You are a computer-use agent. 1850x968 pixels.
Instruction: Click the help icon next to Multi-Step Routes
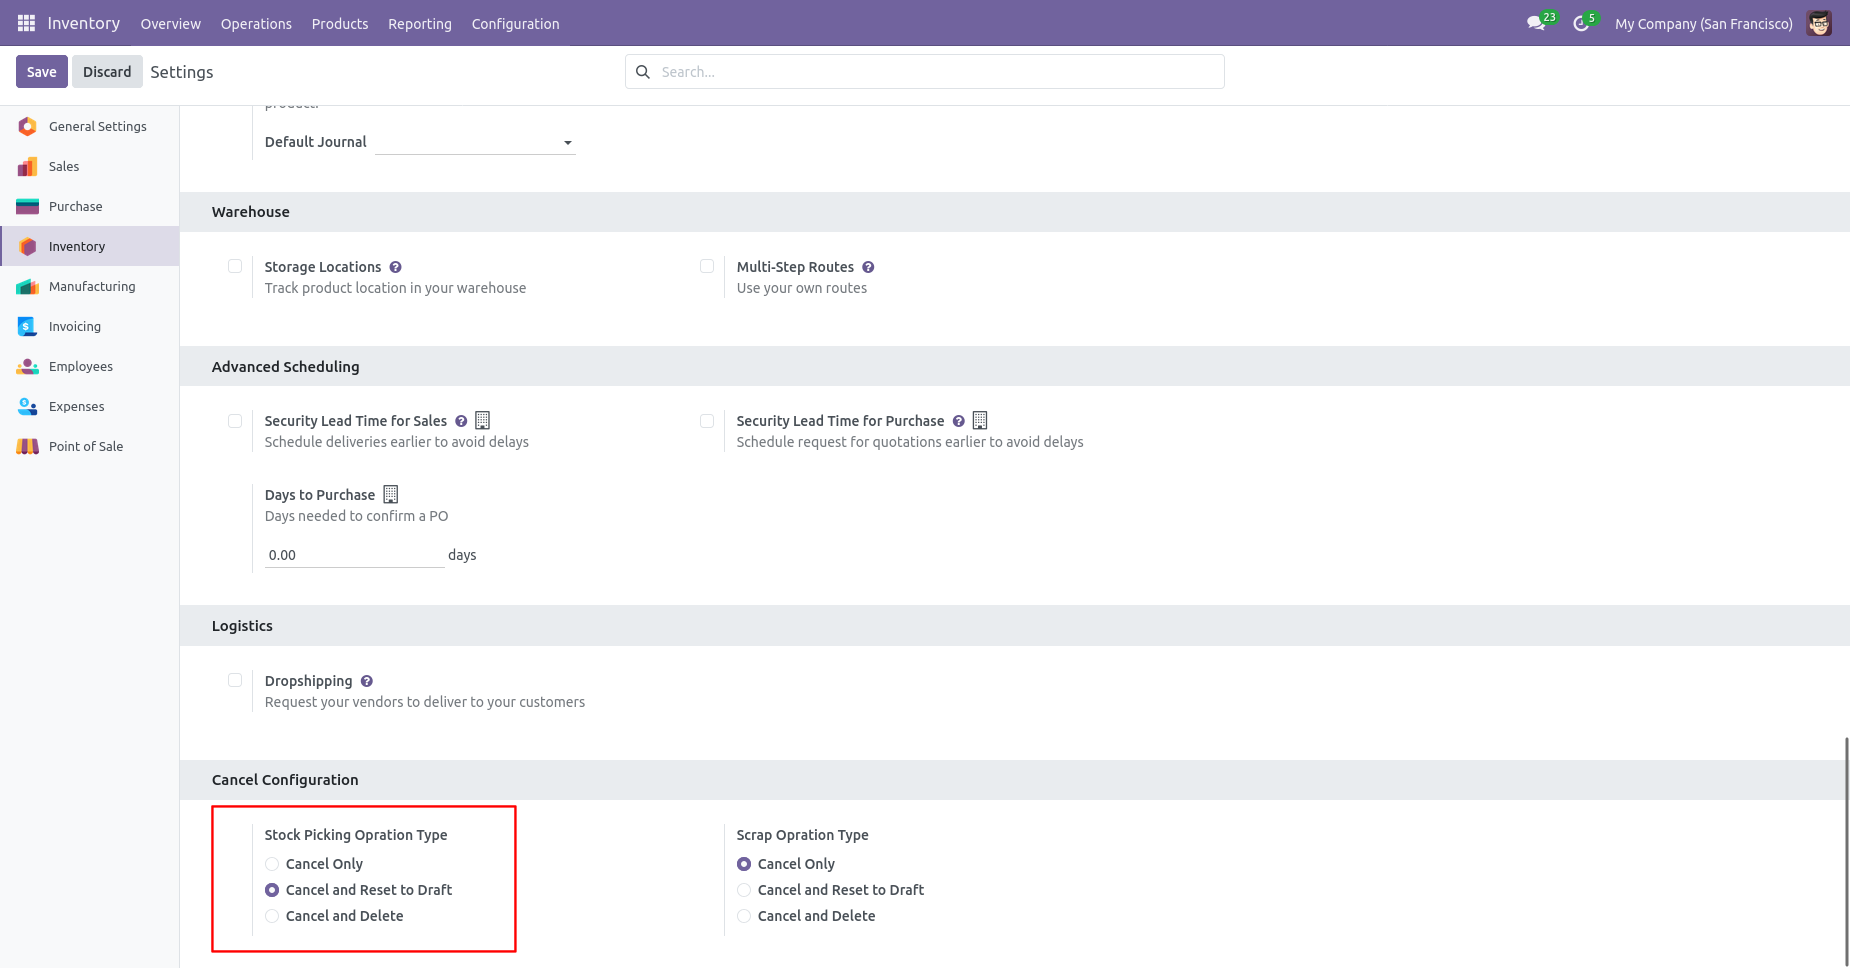(x=868, y=267)
